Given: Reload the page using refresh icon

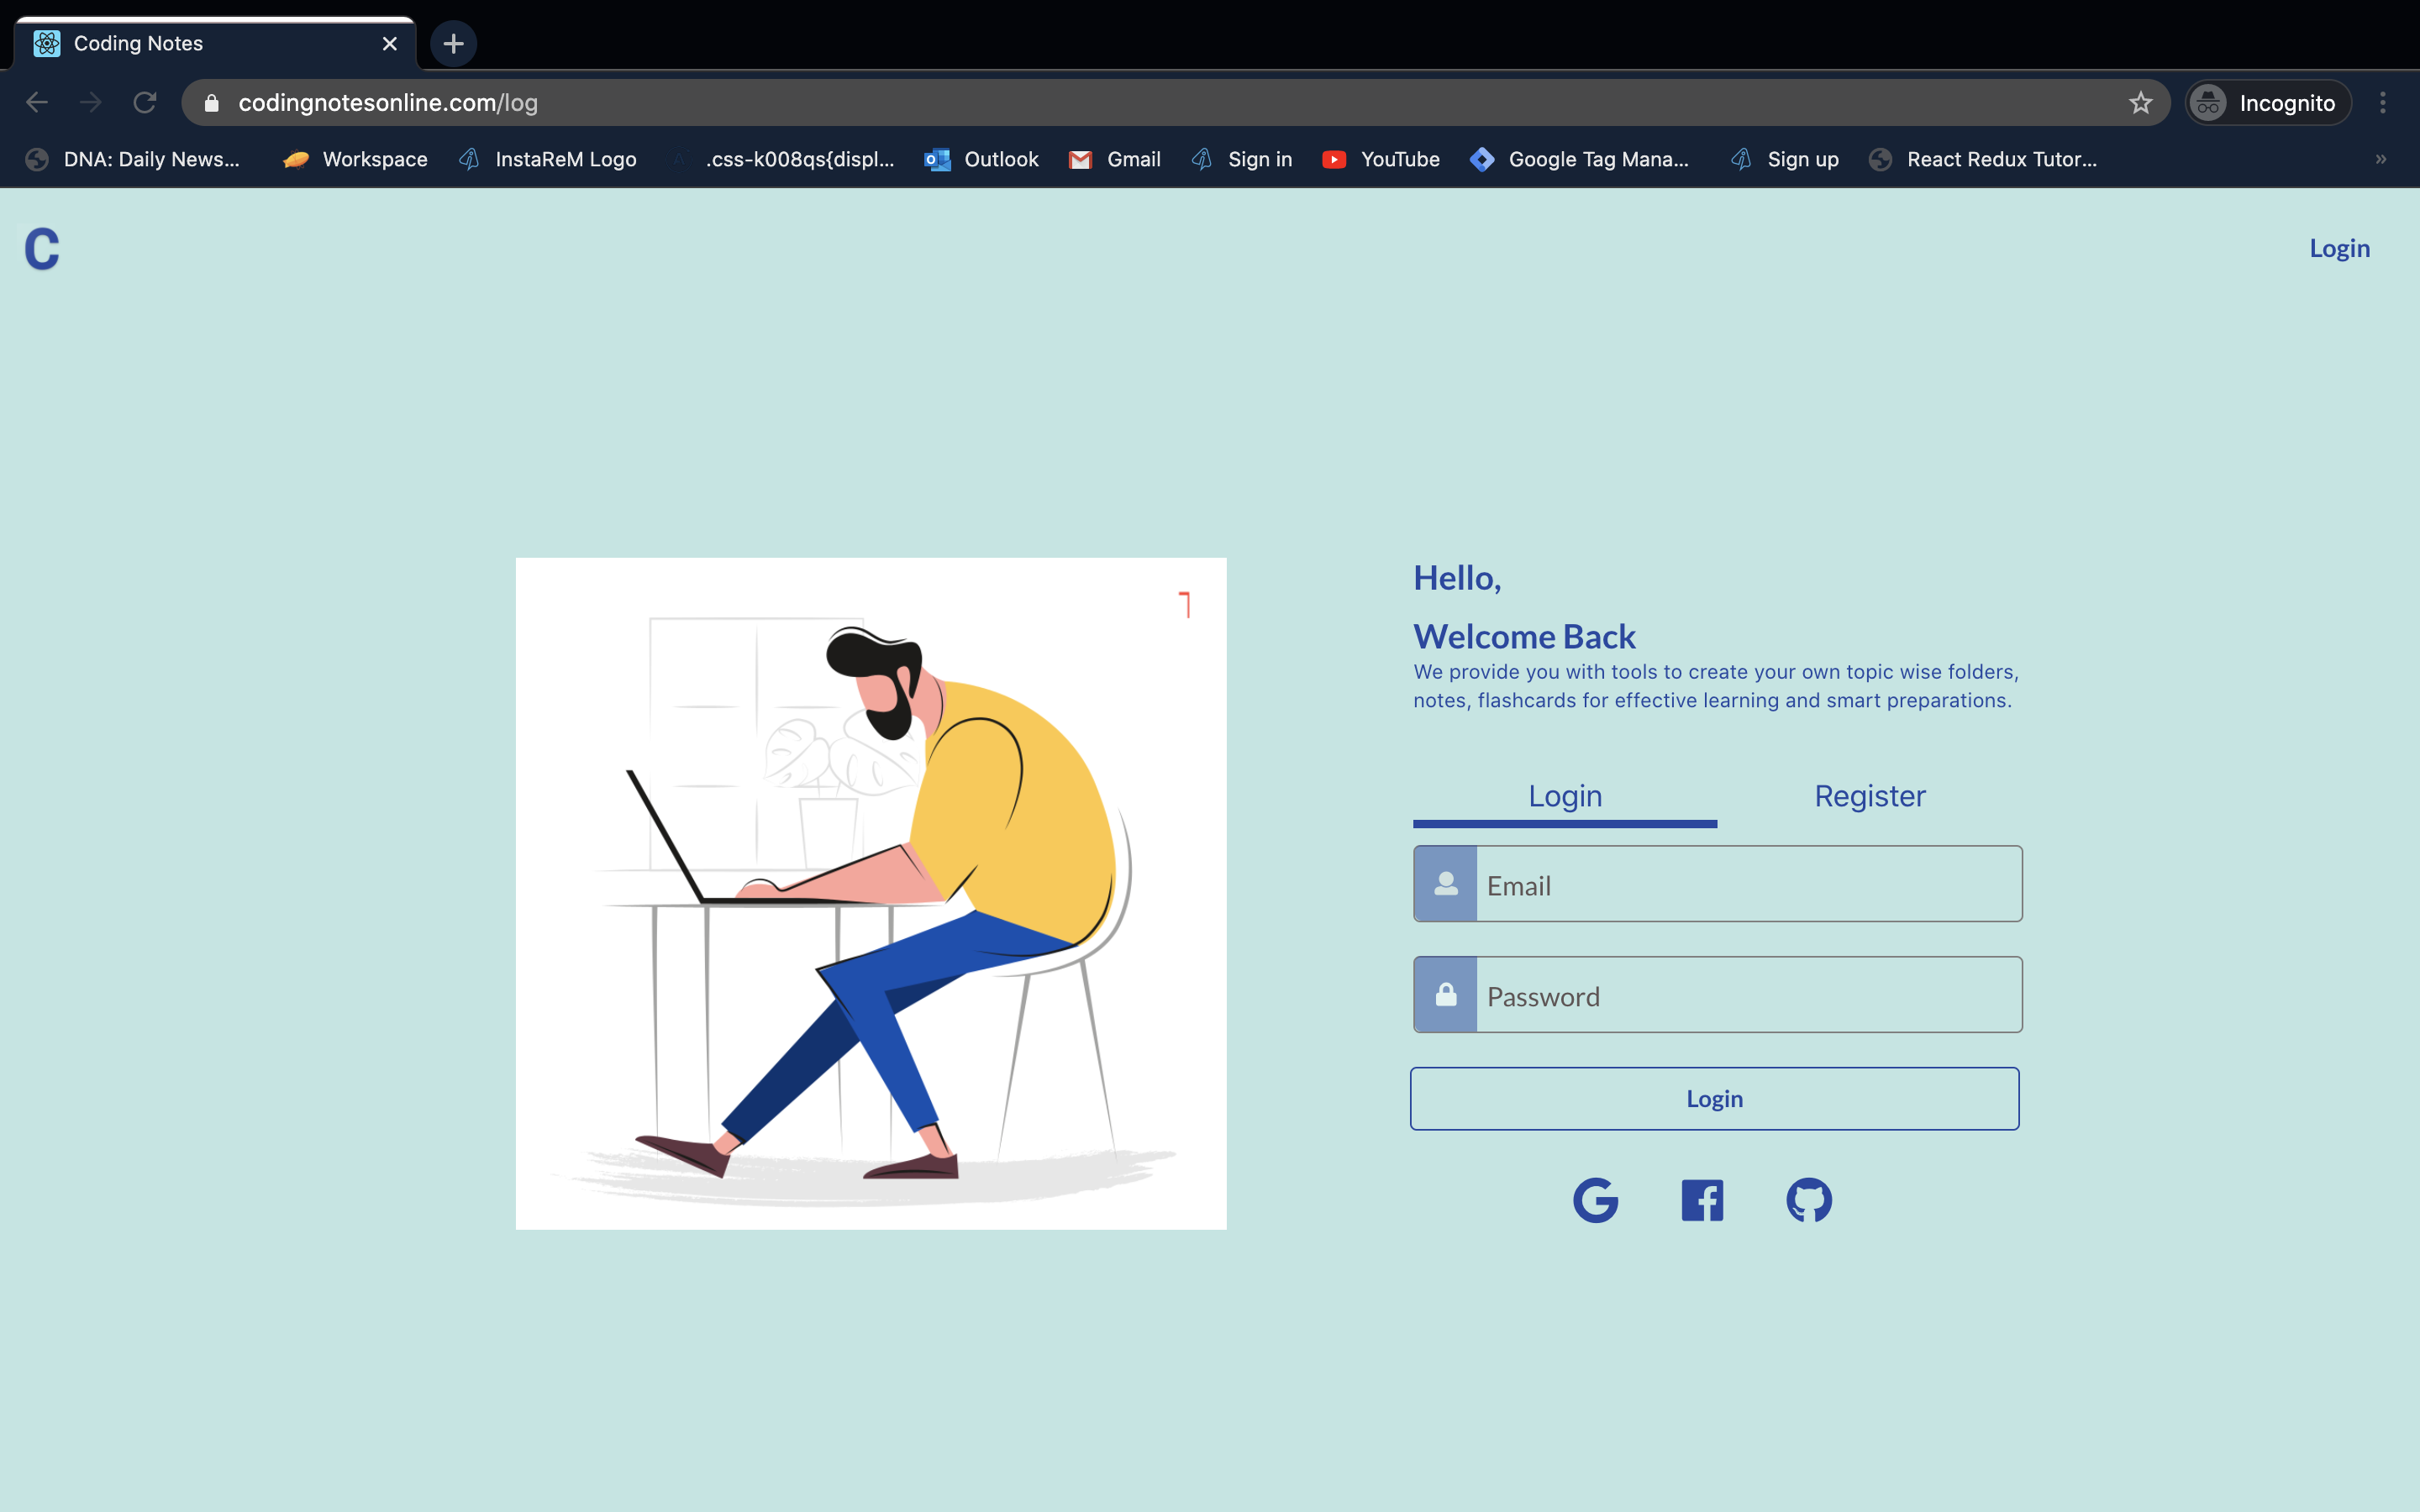Looking at the screenshot, I should pyautogui.click(x=145, y=103).
